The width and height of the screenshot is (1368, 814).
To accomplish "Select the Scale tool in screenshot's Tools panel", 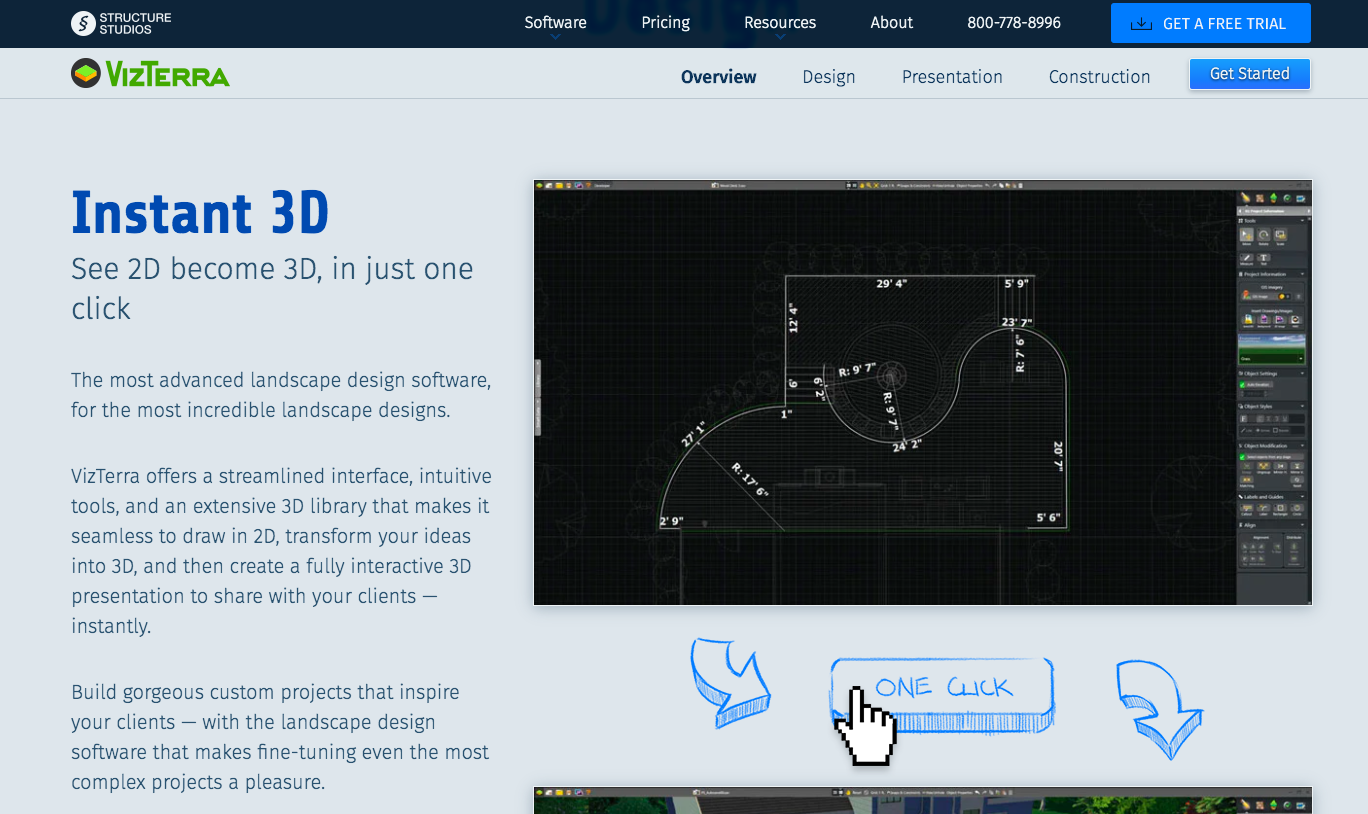I will tap(1280, 235).
